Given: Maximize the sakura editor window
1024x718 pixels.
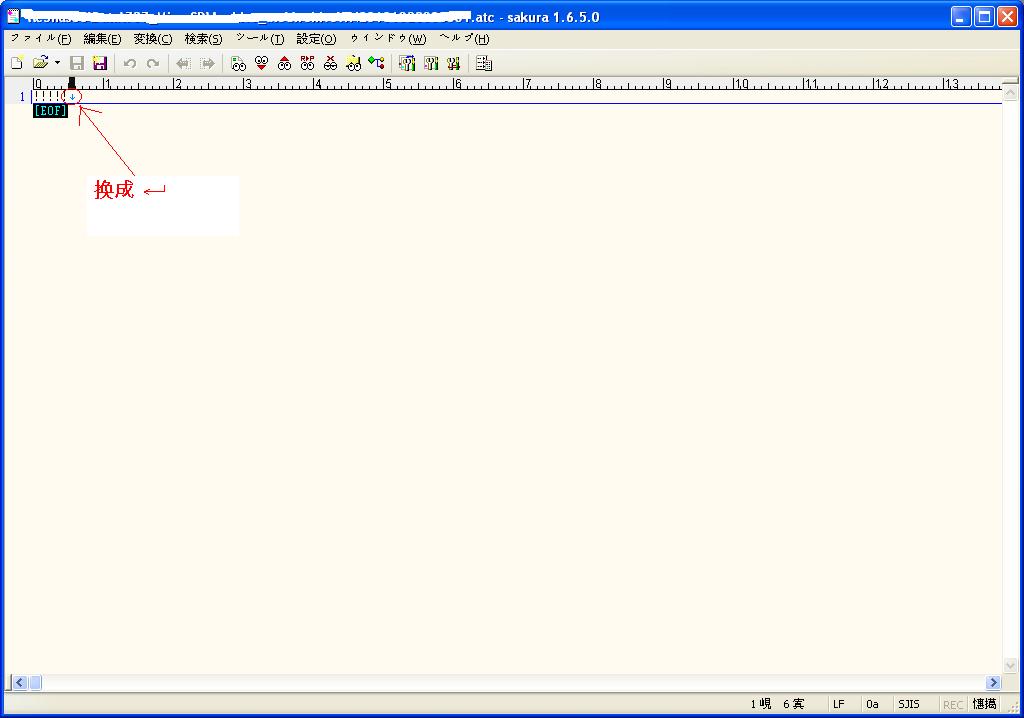Looking at the screenshot, I should [984, 17].
